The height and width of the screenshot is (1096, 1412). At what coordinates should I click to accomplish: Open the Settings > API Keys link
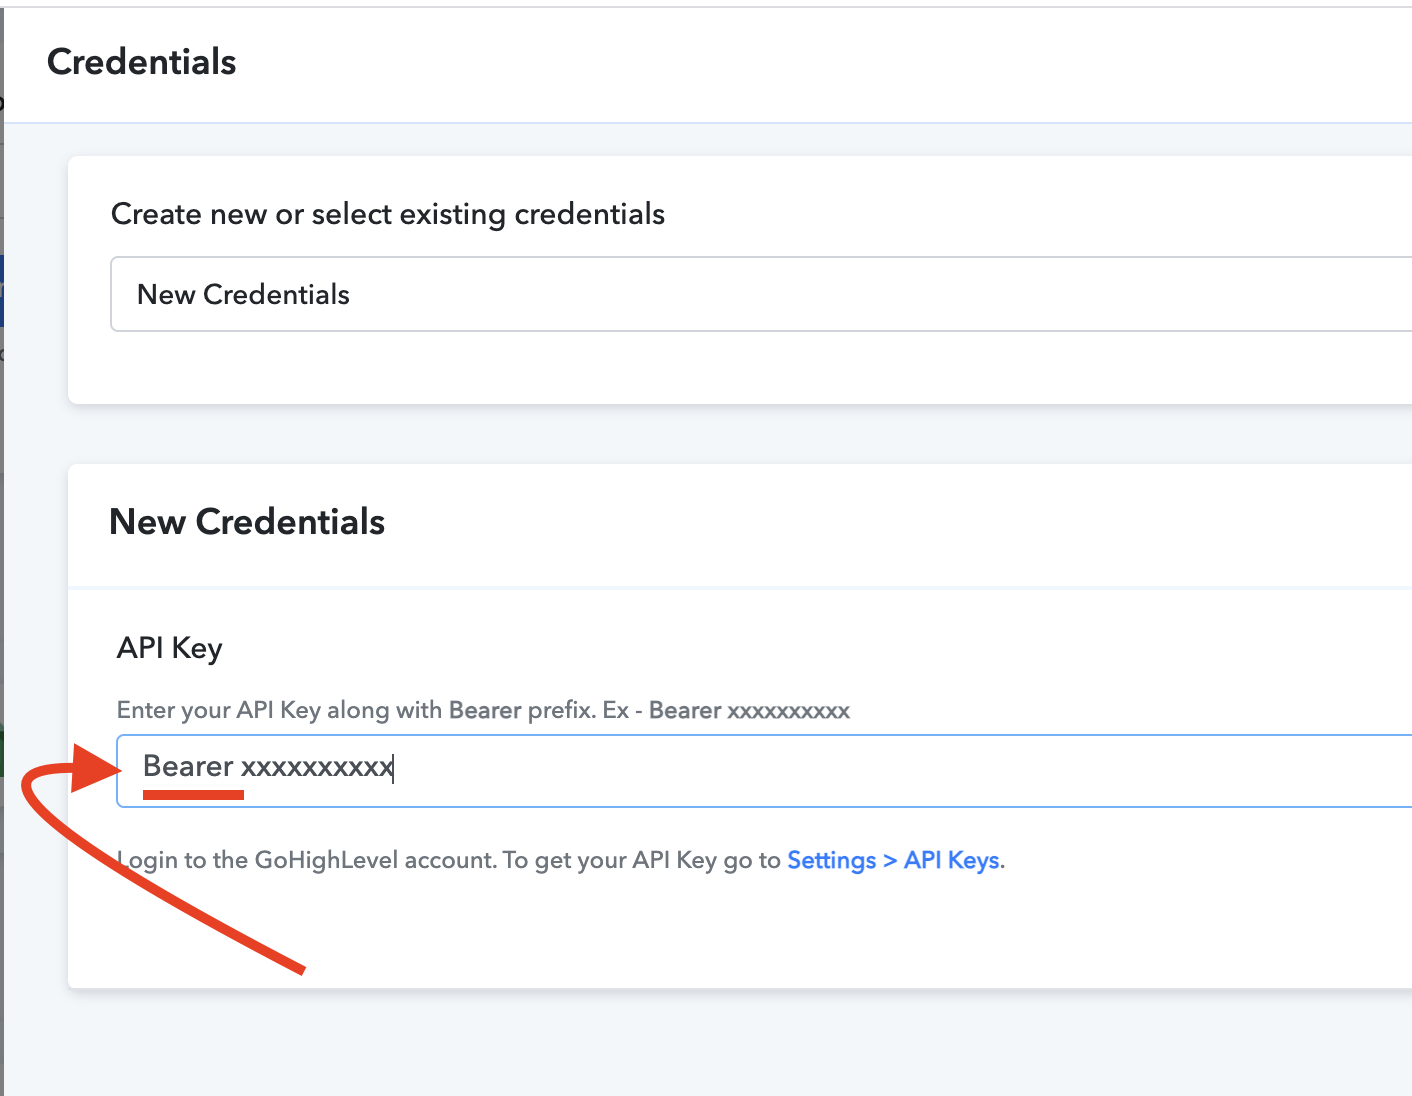(x=894, y=860)
